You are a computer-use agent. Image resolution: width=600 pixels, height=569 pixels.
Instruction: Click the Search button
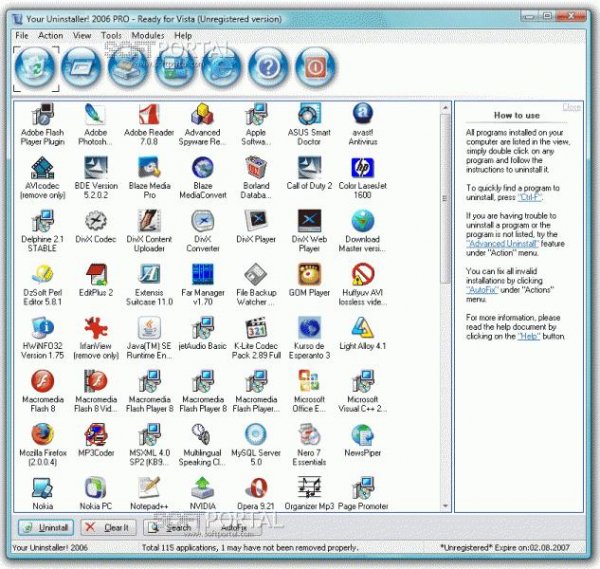pyautogui.click(x=171, y=528)
